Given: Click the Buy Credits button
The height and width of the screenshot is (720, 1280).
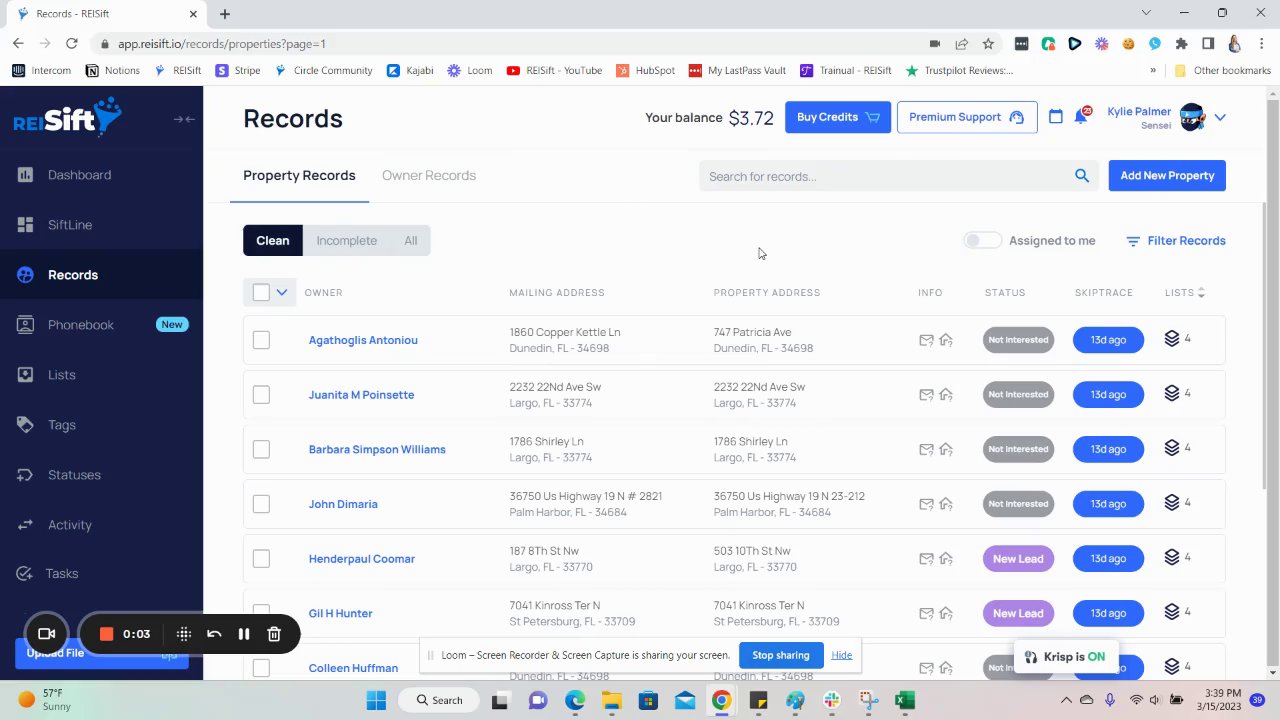Looking at the screenshot, I should click(x=838, y=117).
